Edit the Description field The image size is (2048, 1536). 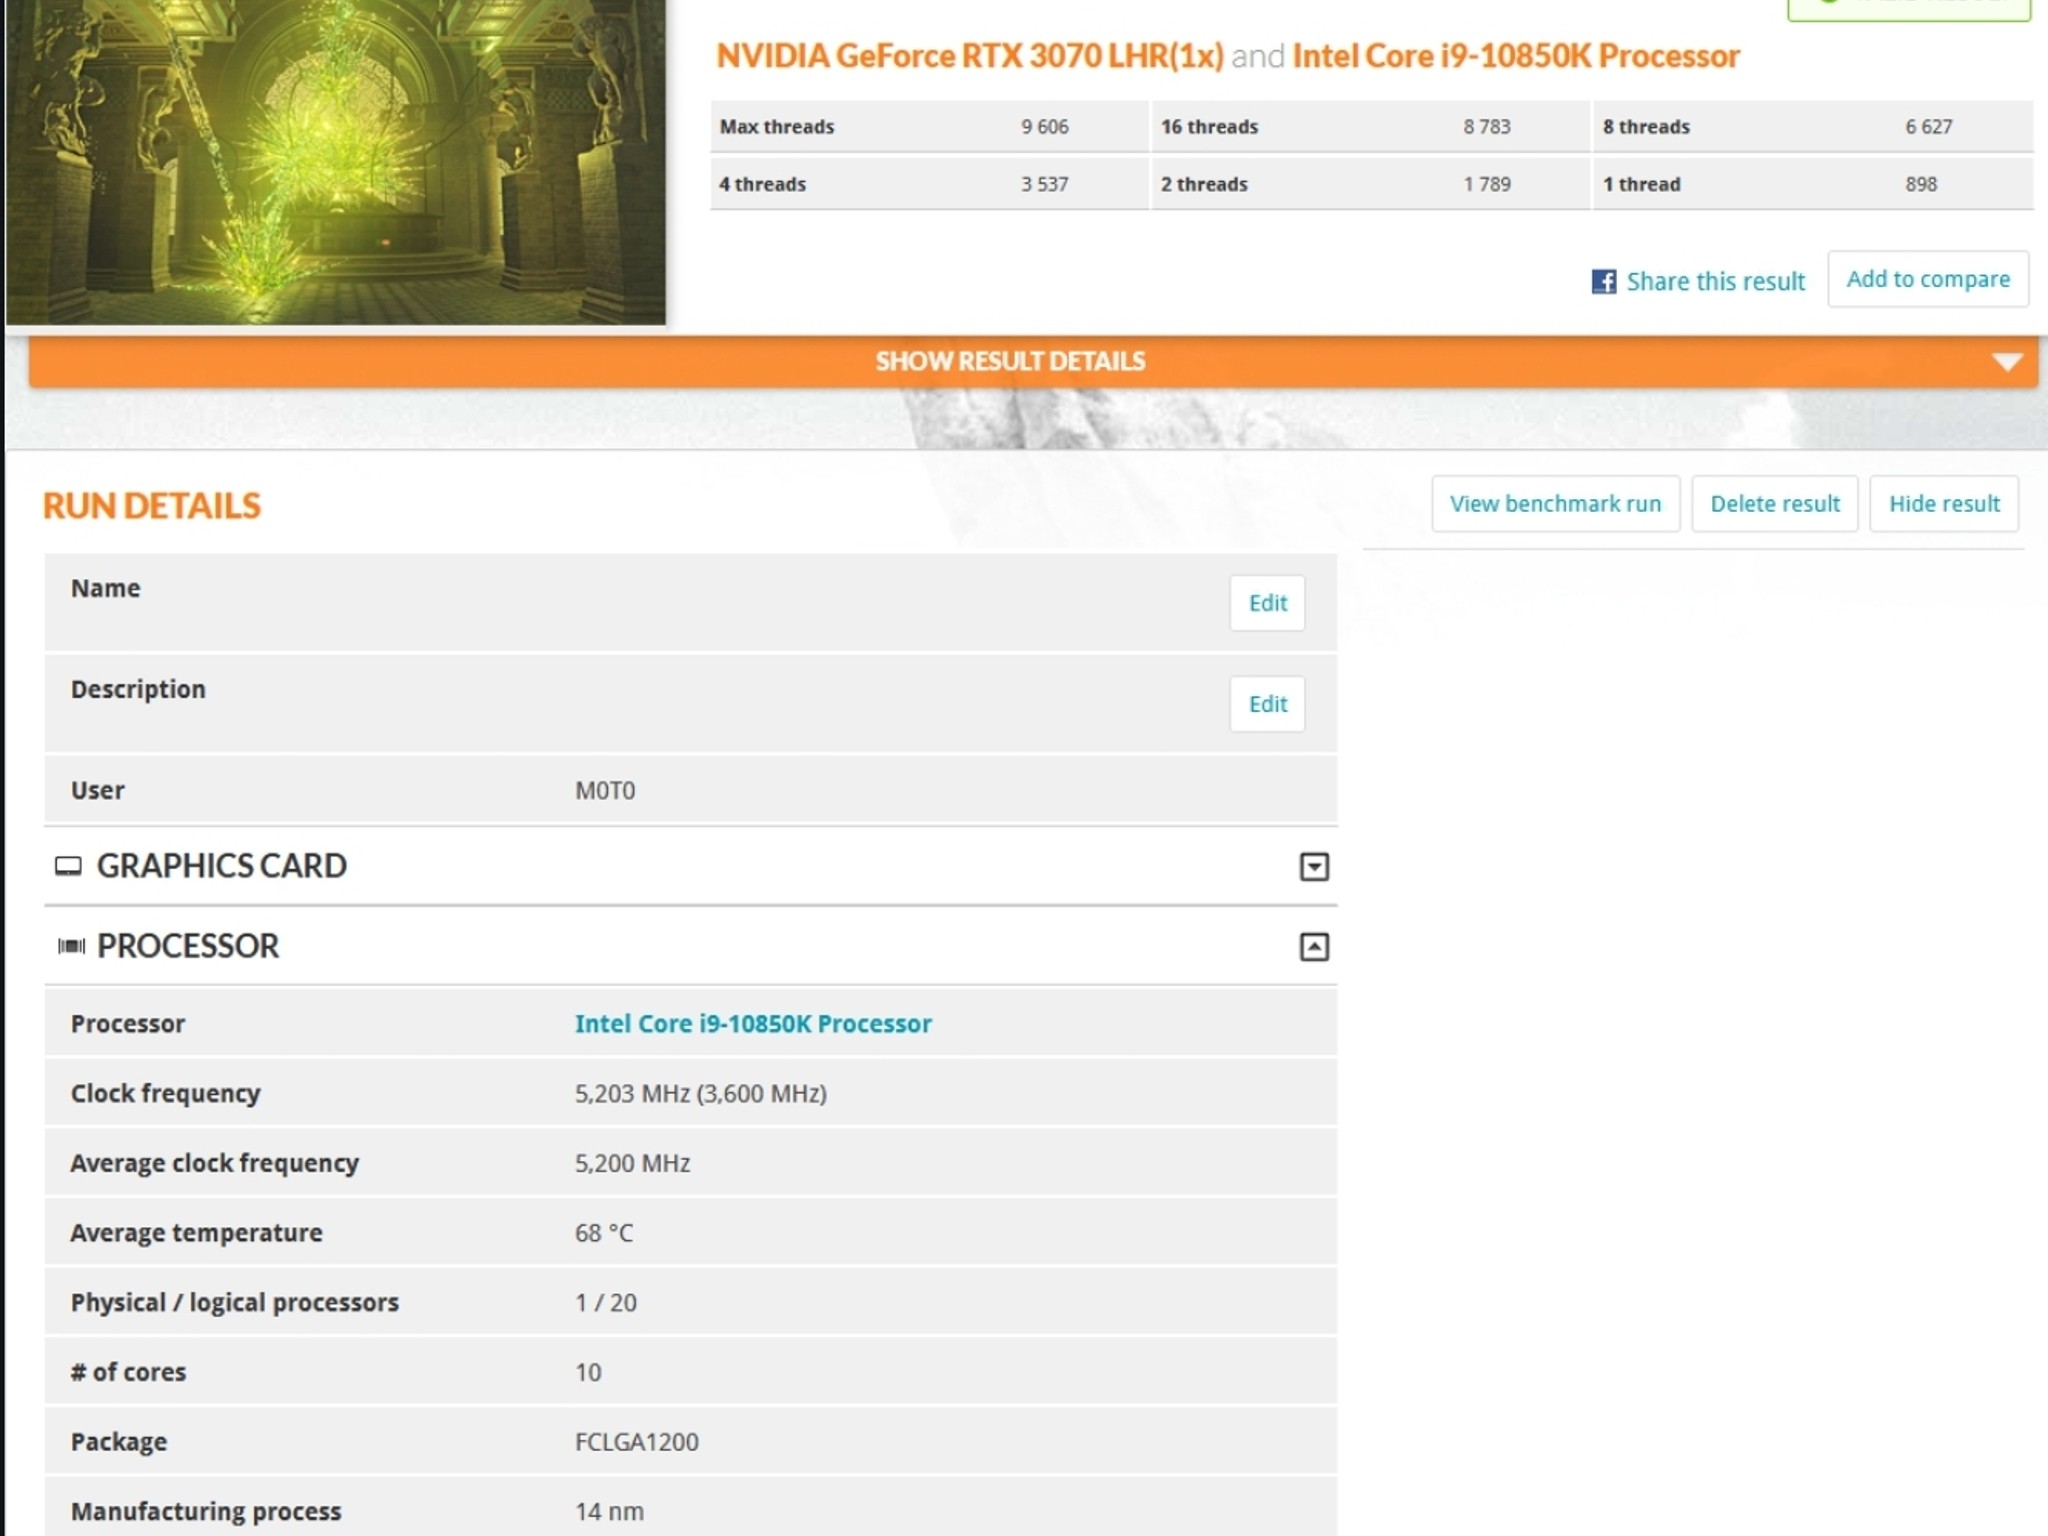tap(1267, 703)
